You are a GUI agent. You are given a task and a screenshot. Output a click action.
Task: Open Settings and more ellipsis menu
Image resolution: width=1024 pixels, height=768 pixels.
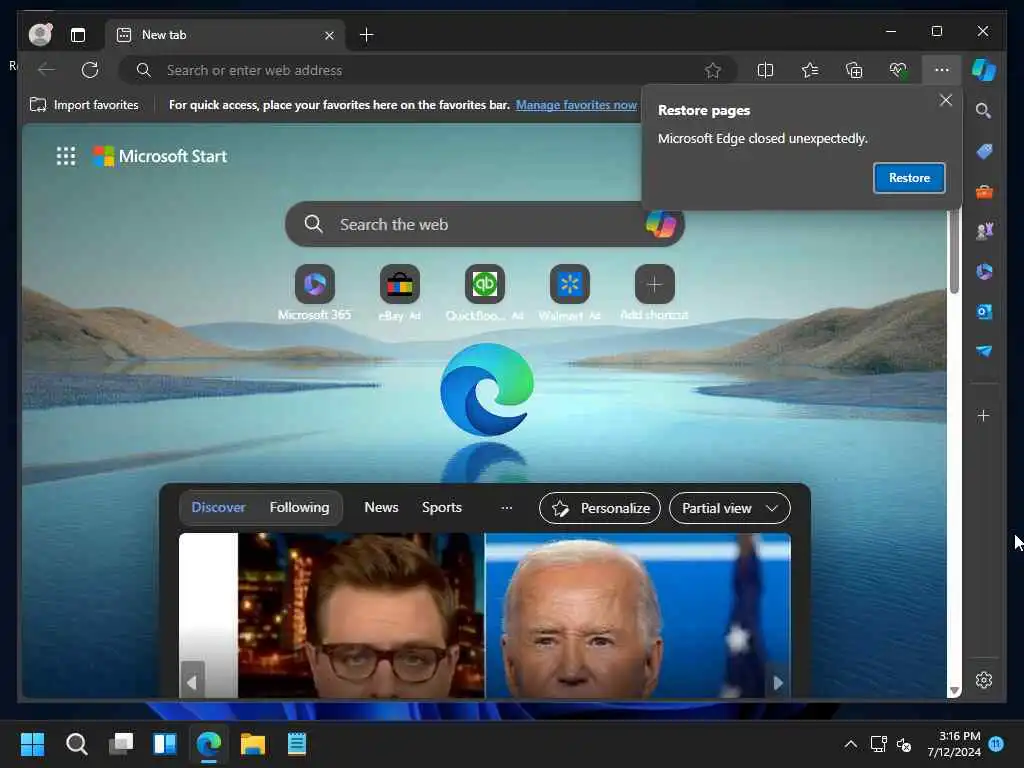941,70
